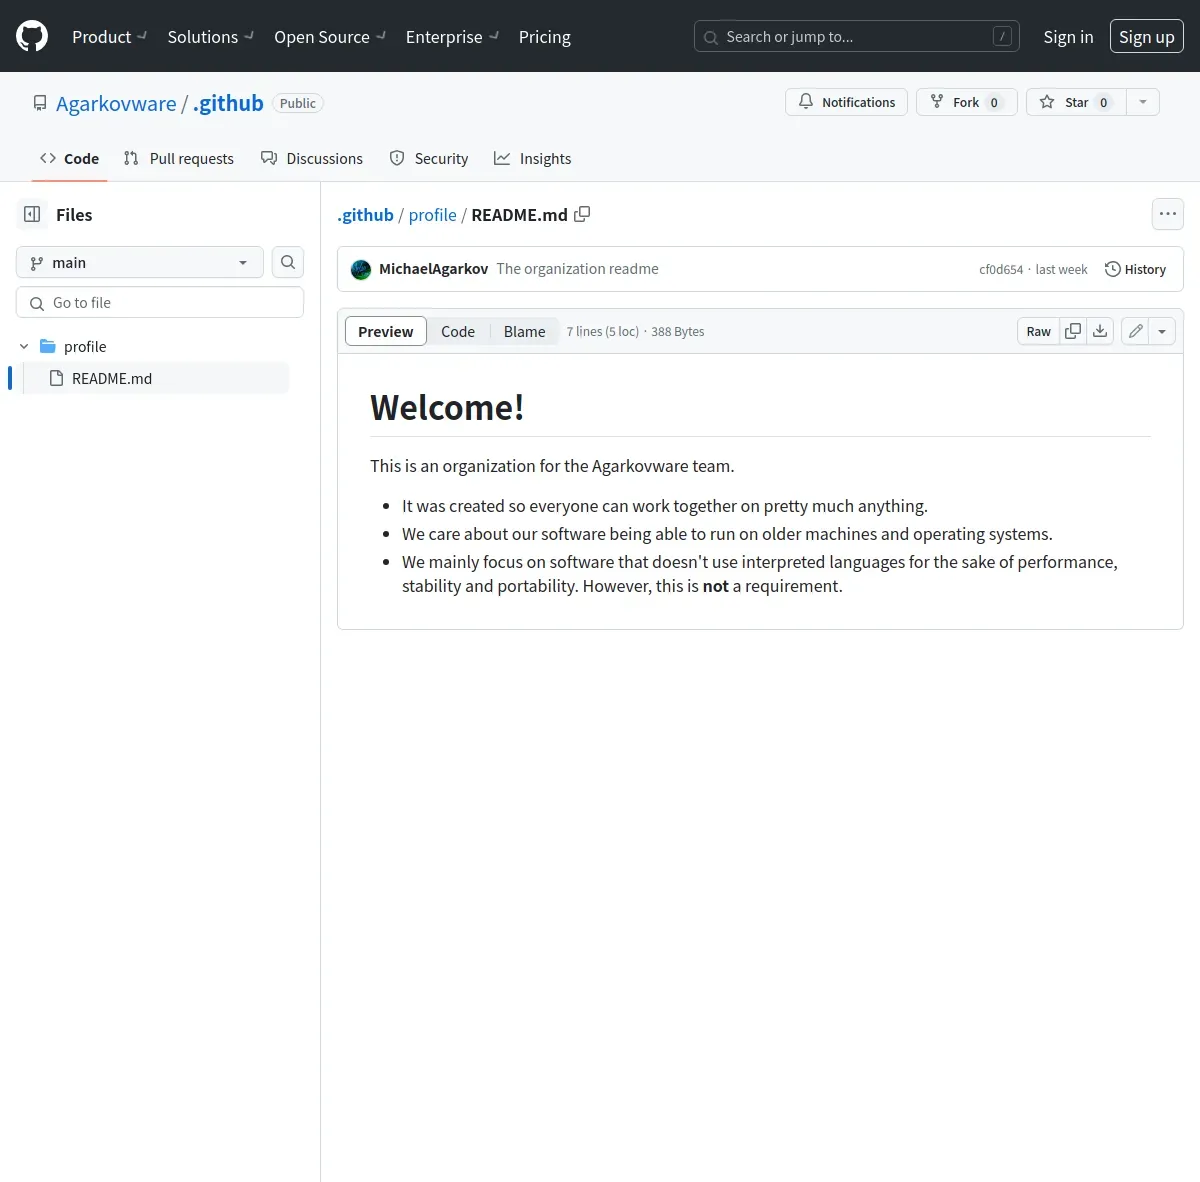Screen dimensions: 1200x1182
Task: Select the profile folder tree row
Action: pyautogui.click(x=152, y=346)
